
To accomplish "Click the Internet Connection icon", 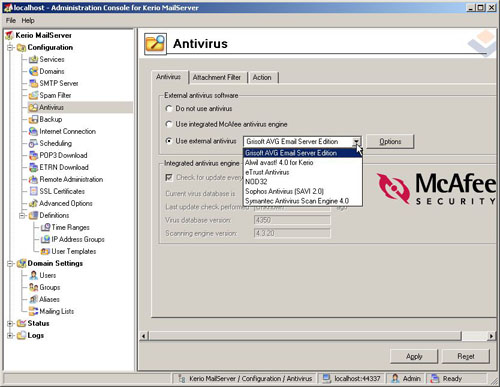I will pyautogui.click(x=33, y=131).
